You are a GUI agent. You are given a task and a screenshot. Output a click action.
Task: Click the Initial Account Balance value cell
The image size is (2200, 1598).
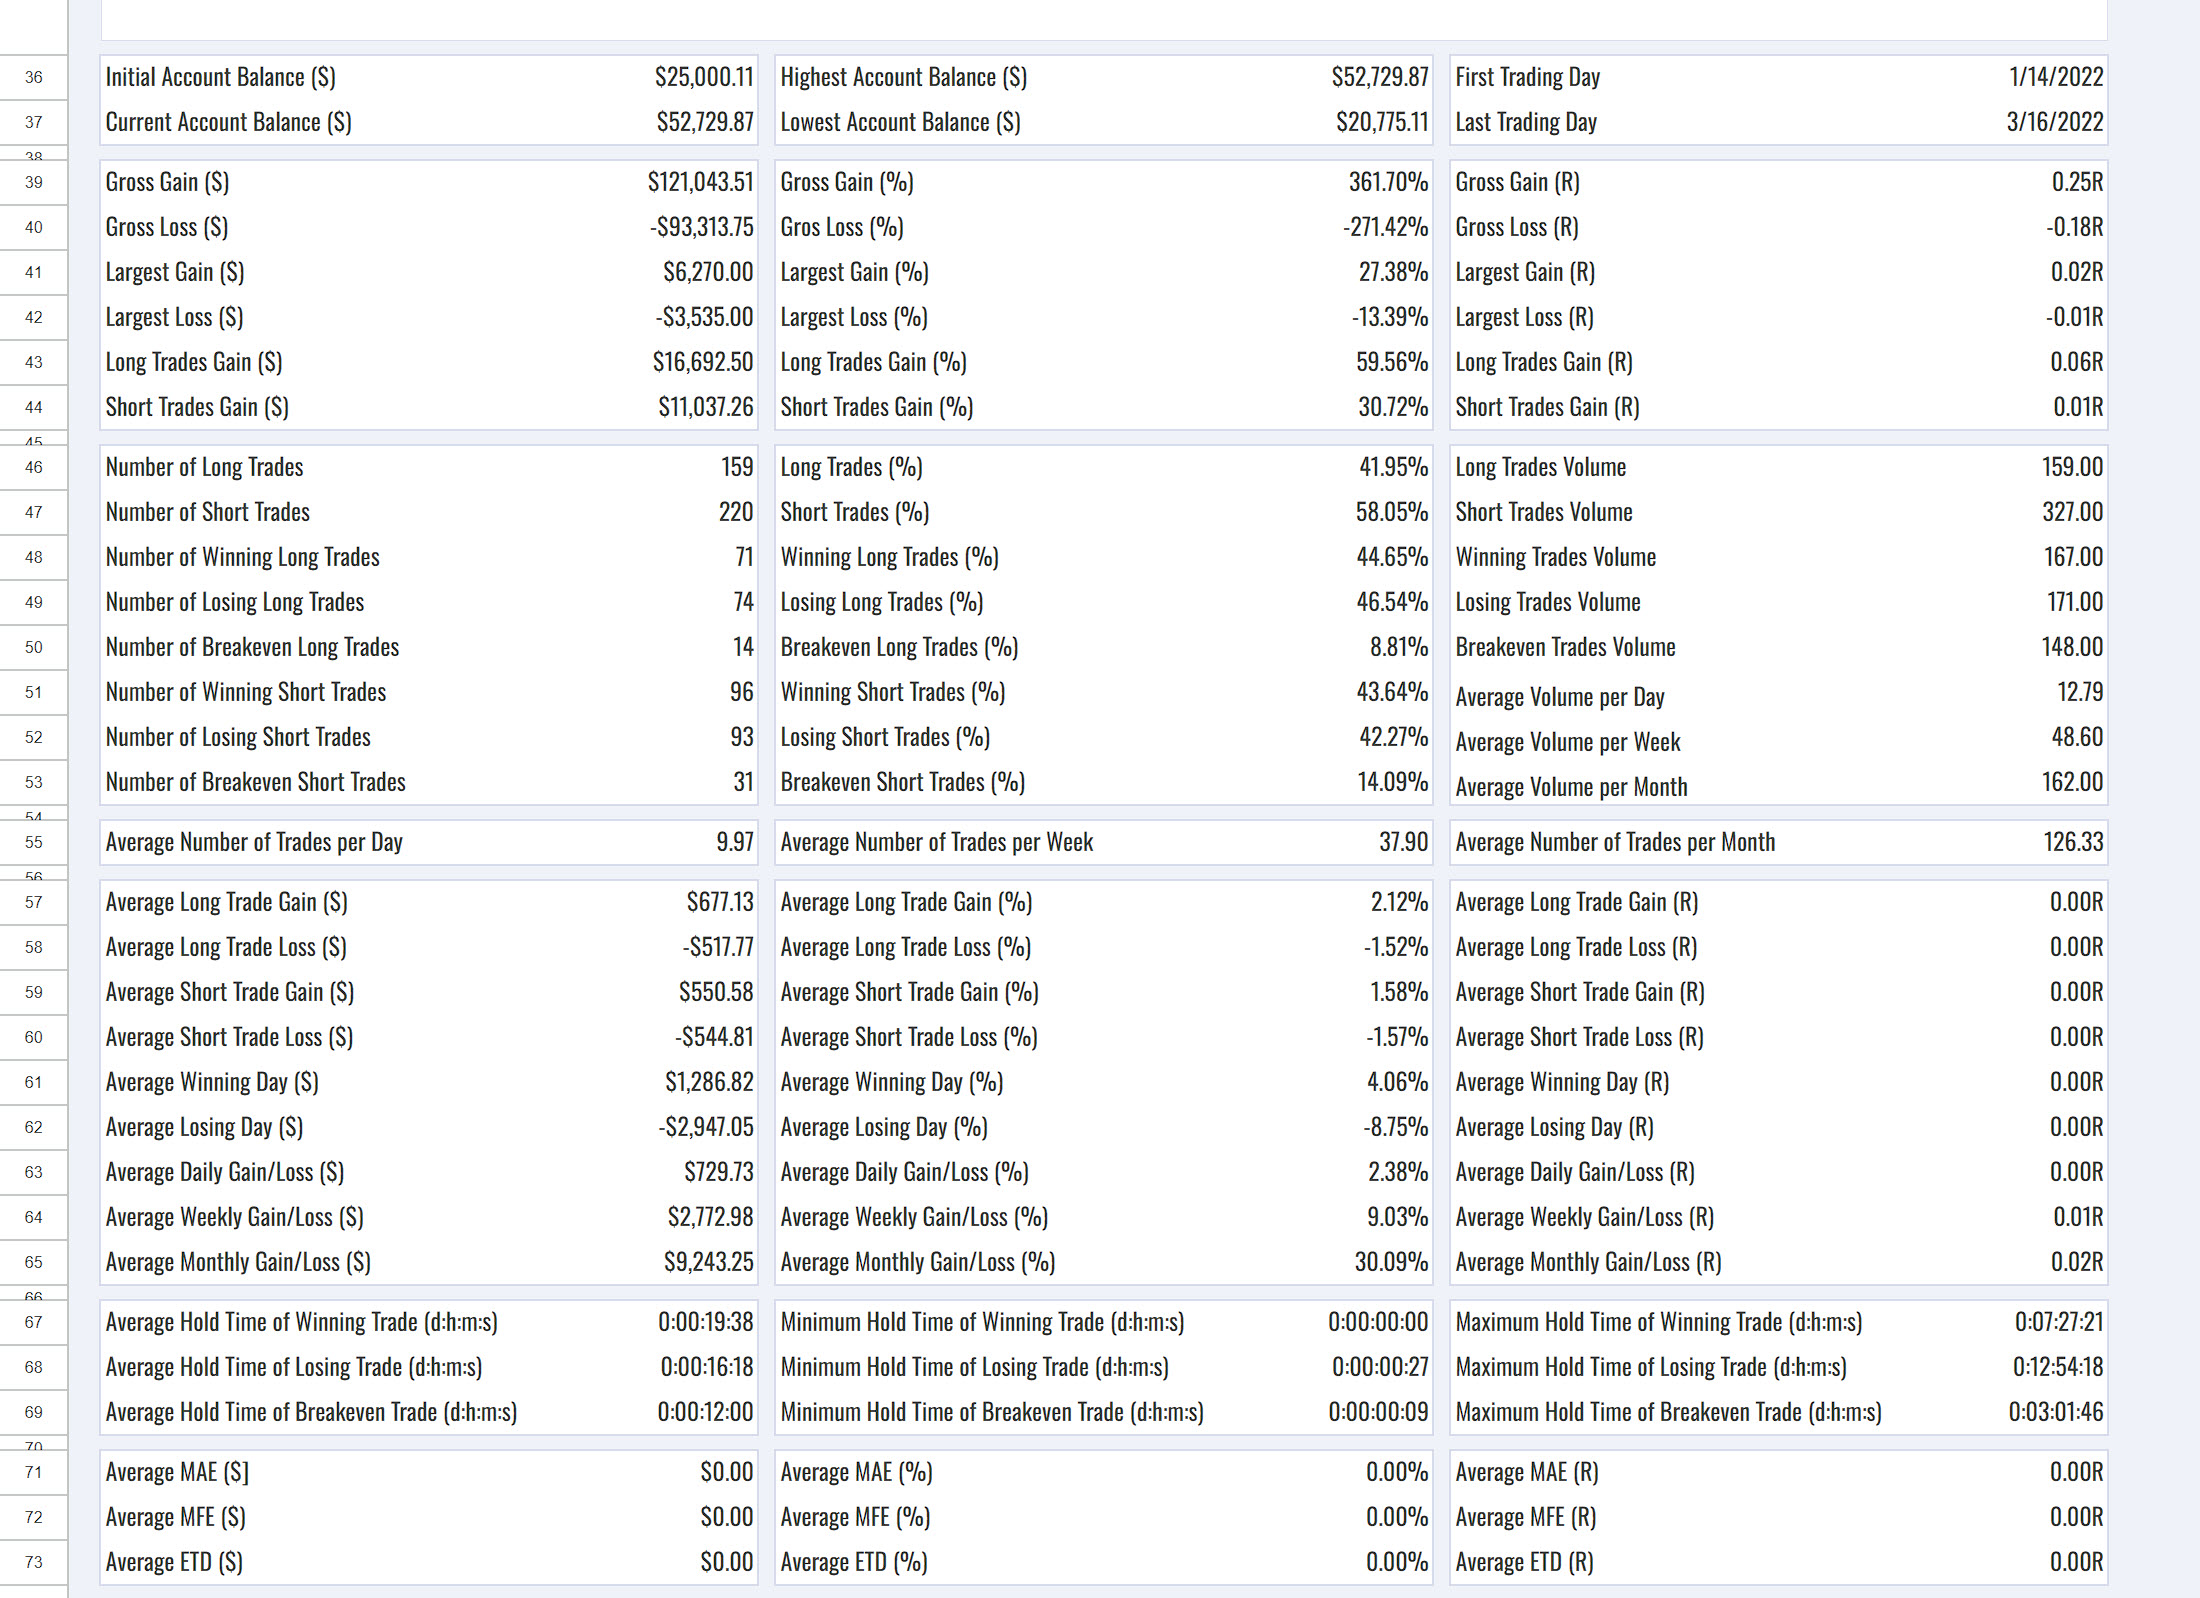click(704, 77)
